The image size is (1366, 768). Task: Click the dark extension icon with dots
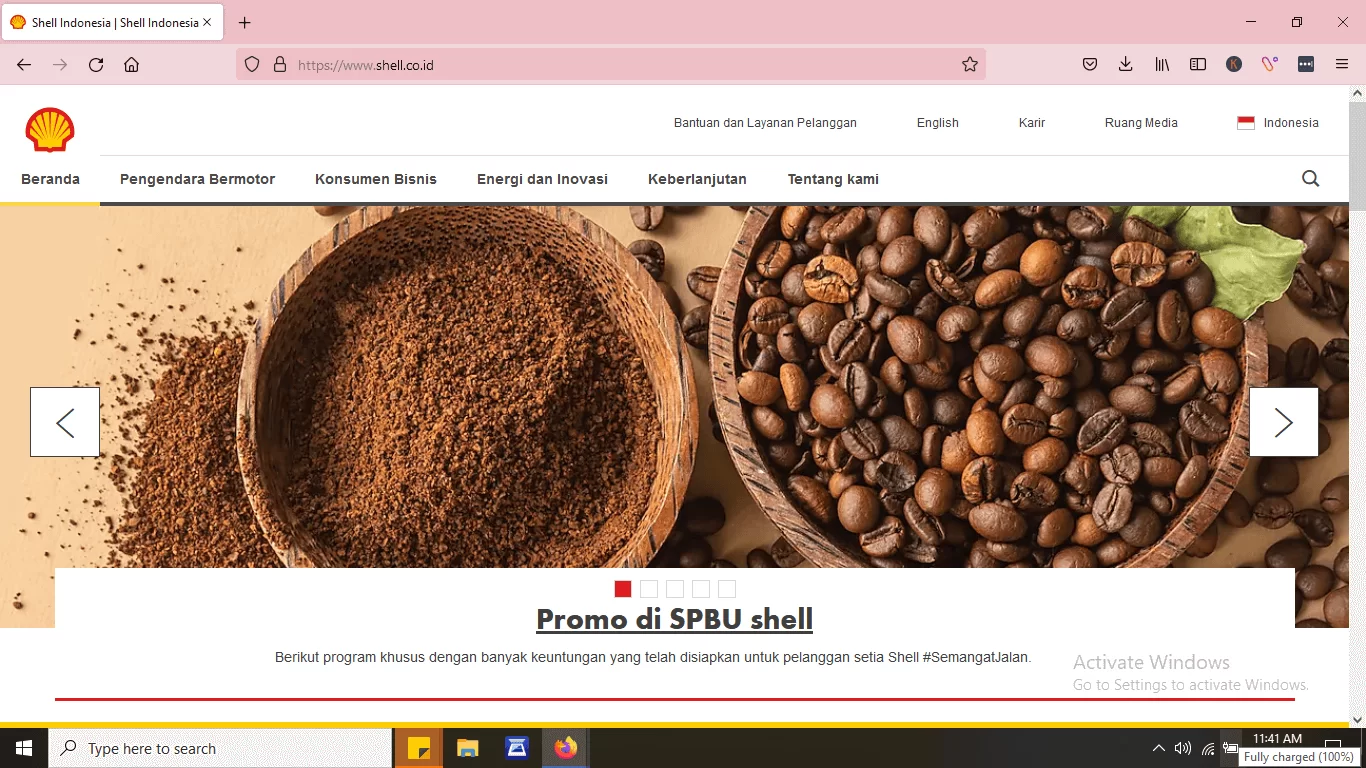(1306, 65)
